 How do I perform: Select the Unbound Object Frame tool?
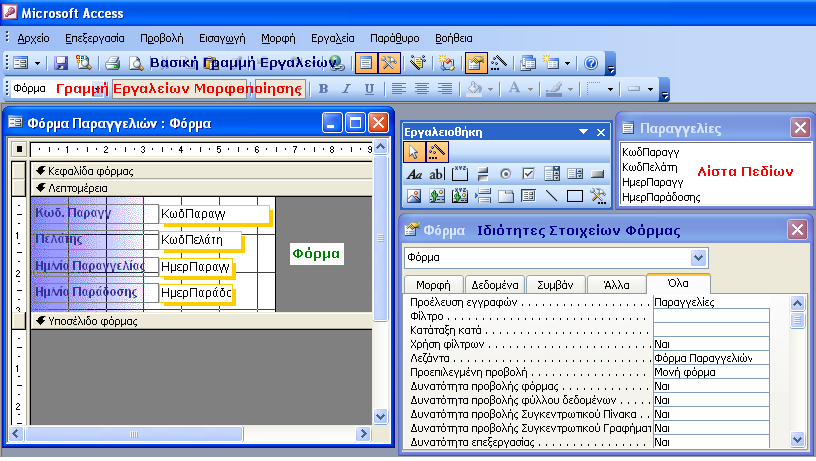coord(437,196)
